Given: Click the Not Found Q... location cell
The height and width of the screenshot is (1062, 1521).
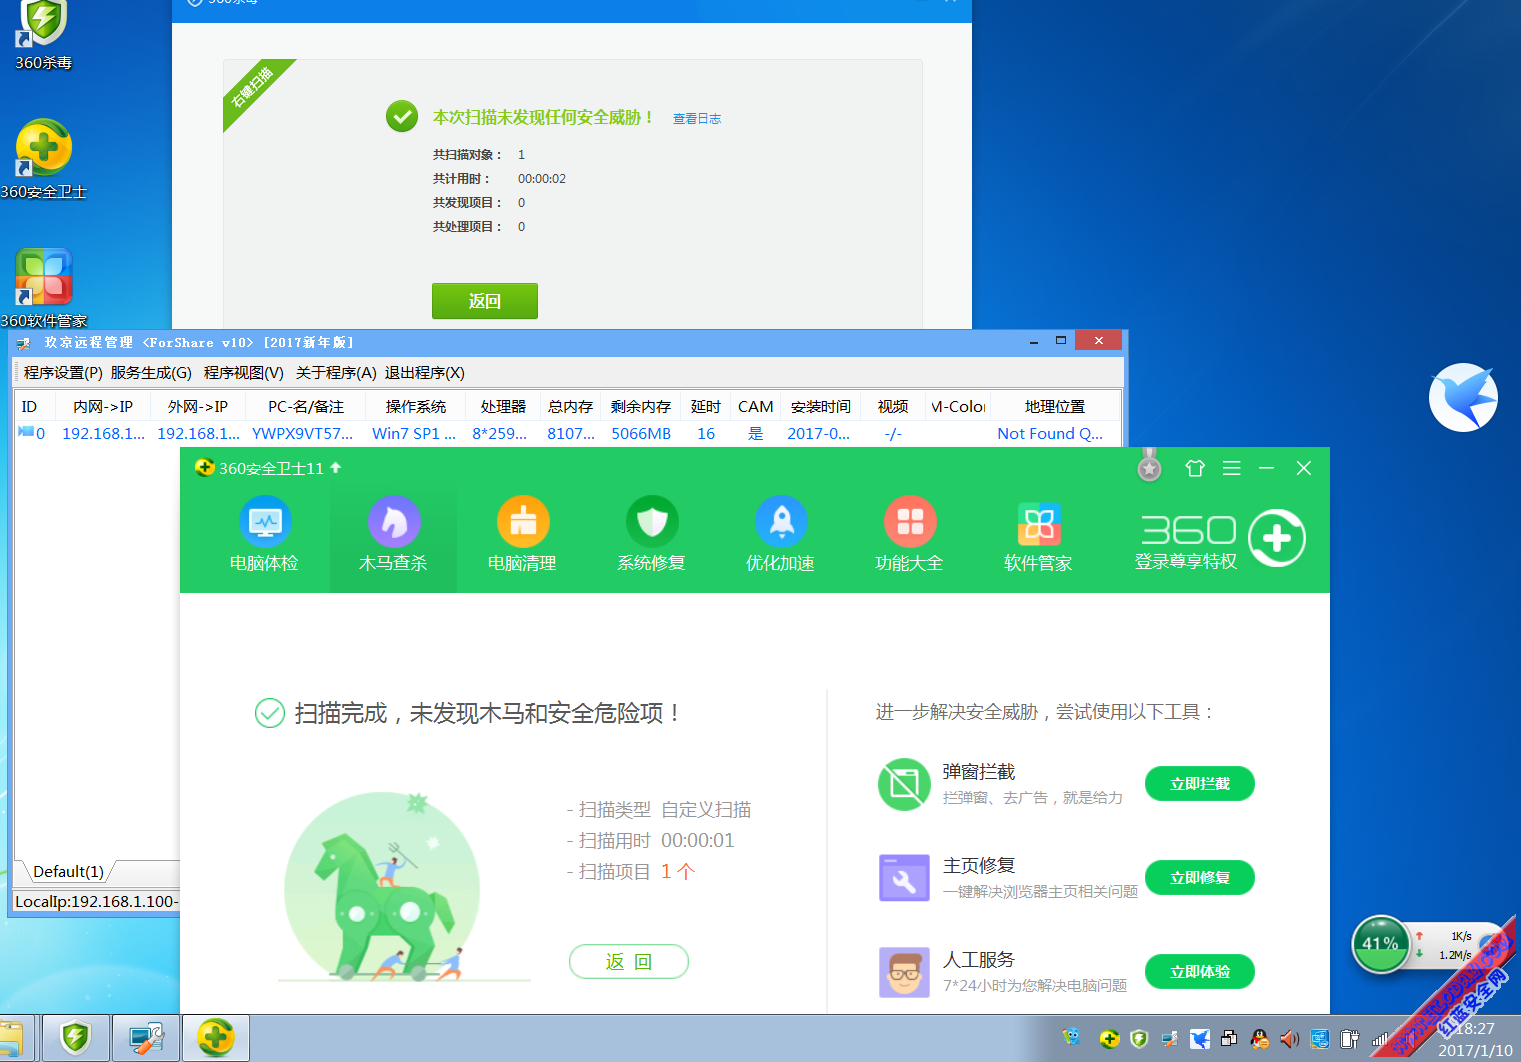Looking at the screenshot, I should [1050, 434].
